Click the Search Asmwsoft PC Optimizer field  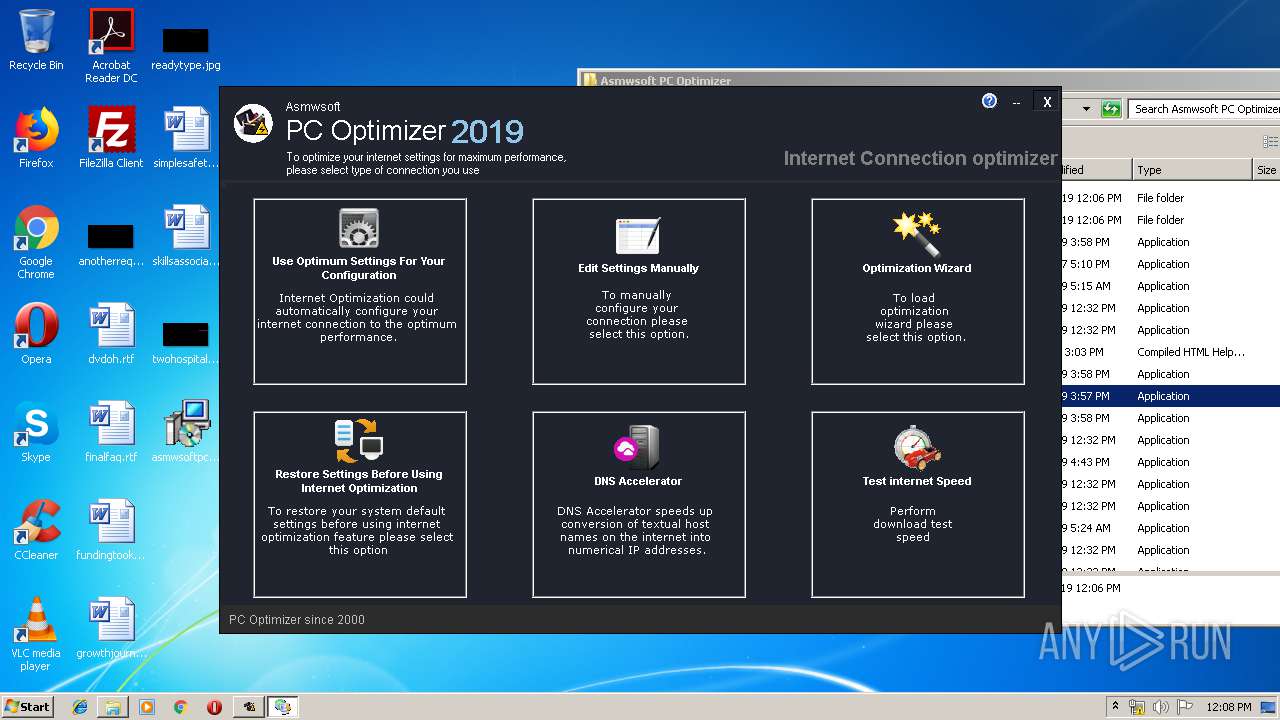1205,109
